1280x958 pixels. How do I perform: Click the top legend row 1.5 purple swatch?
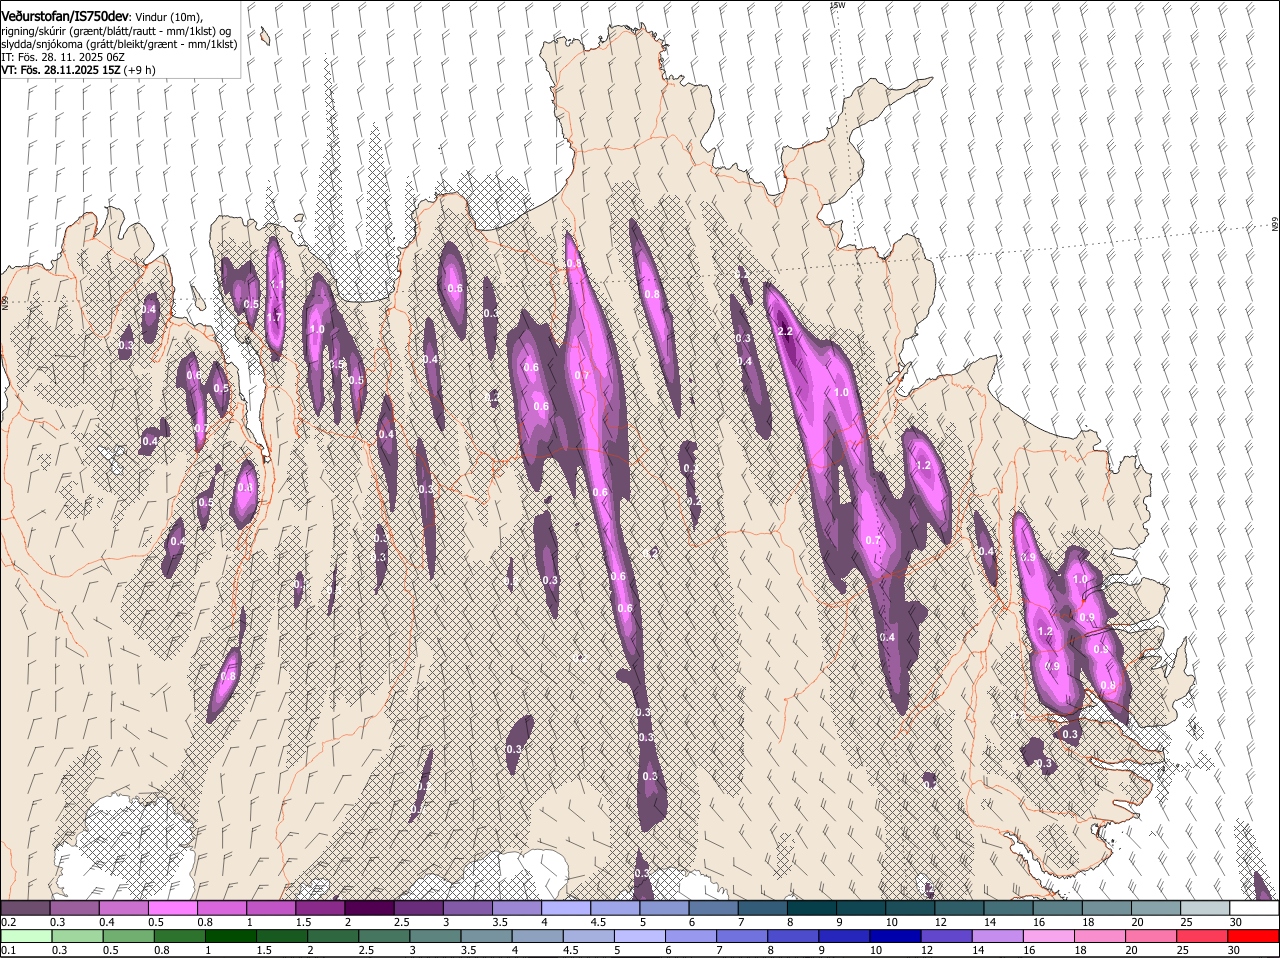pos(320,908)
